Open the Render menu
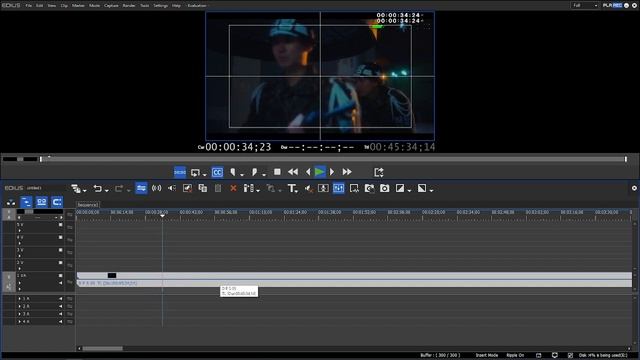 pos(129,6)
